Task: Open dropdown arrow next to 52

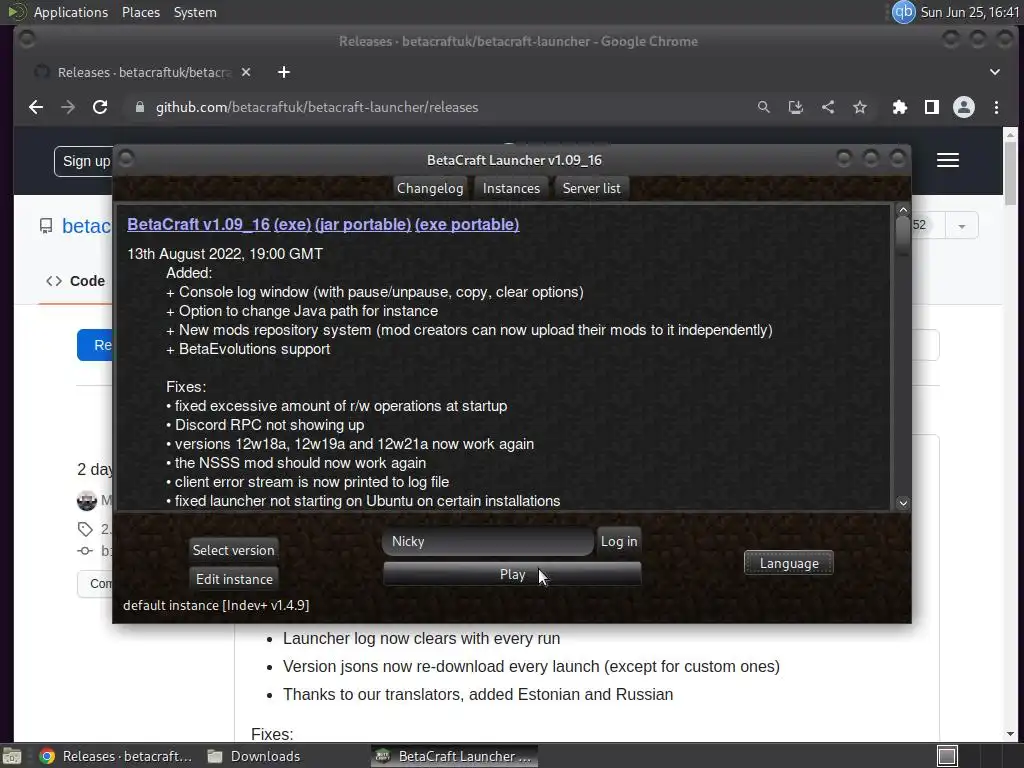Action: 961,226
